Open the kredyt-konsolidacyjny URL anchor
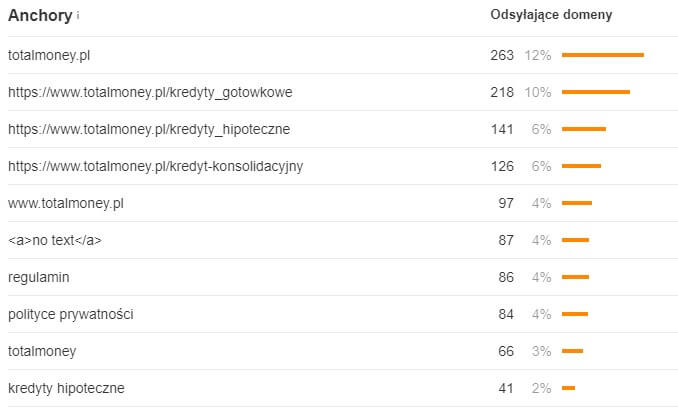Image resolution: width=678 pixels, height=408 pixels. point(155,166)
